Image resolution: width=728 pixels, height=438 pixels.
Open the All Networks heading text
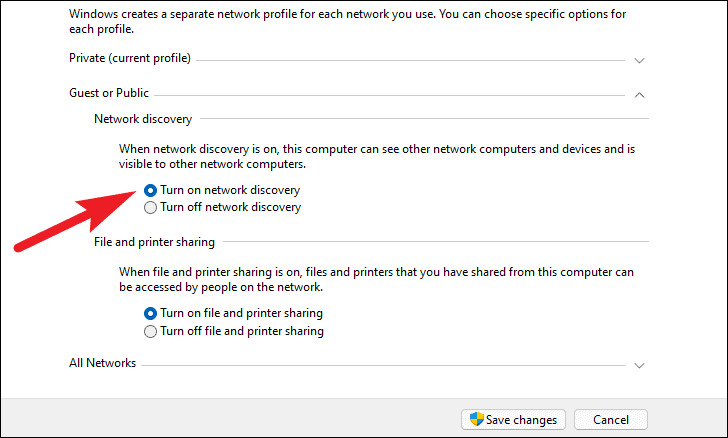(x=103, y=363)
